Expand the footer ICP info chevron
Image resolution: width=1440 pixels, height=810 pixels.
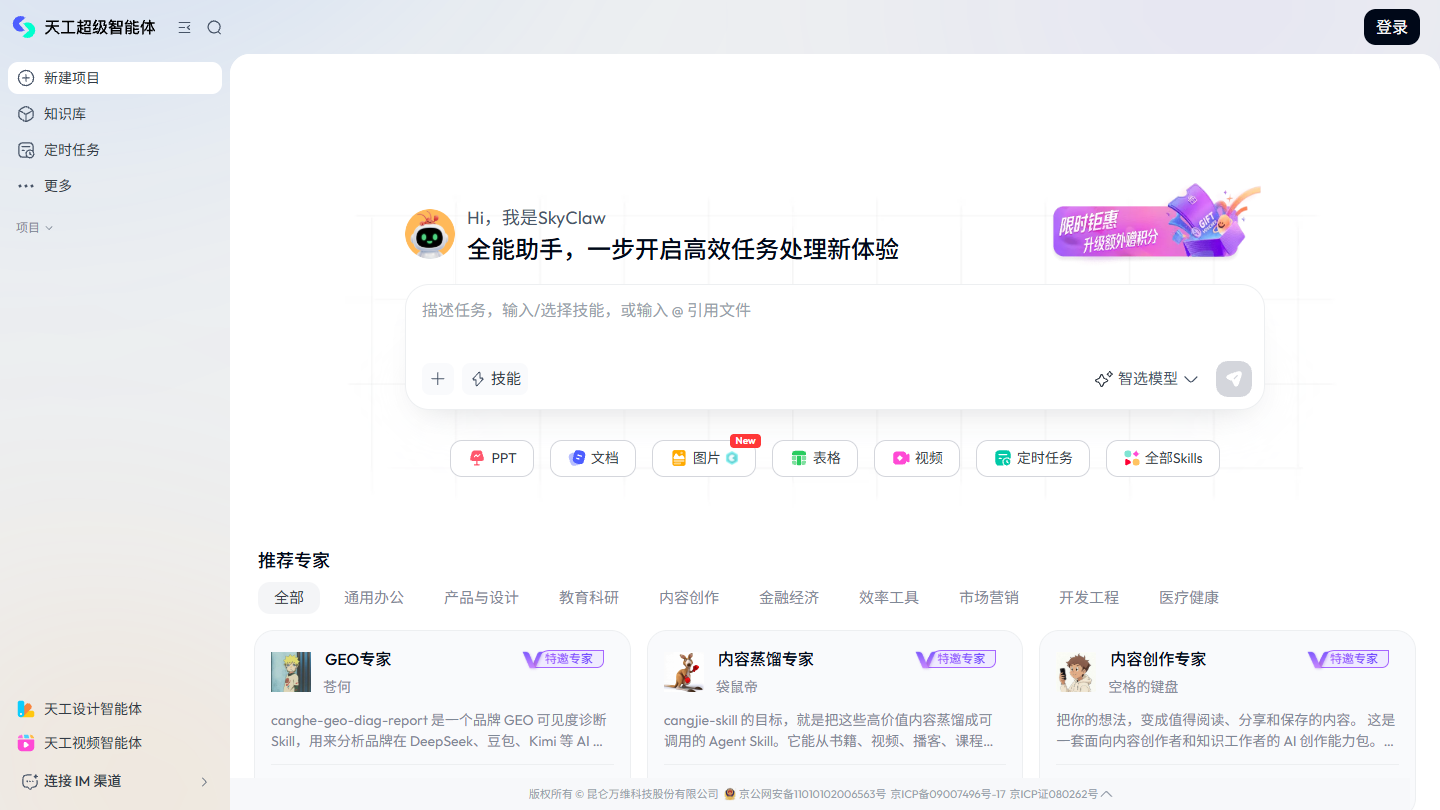click(1106, 794)
